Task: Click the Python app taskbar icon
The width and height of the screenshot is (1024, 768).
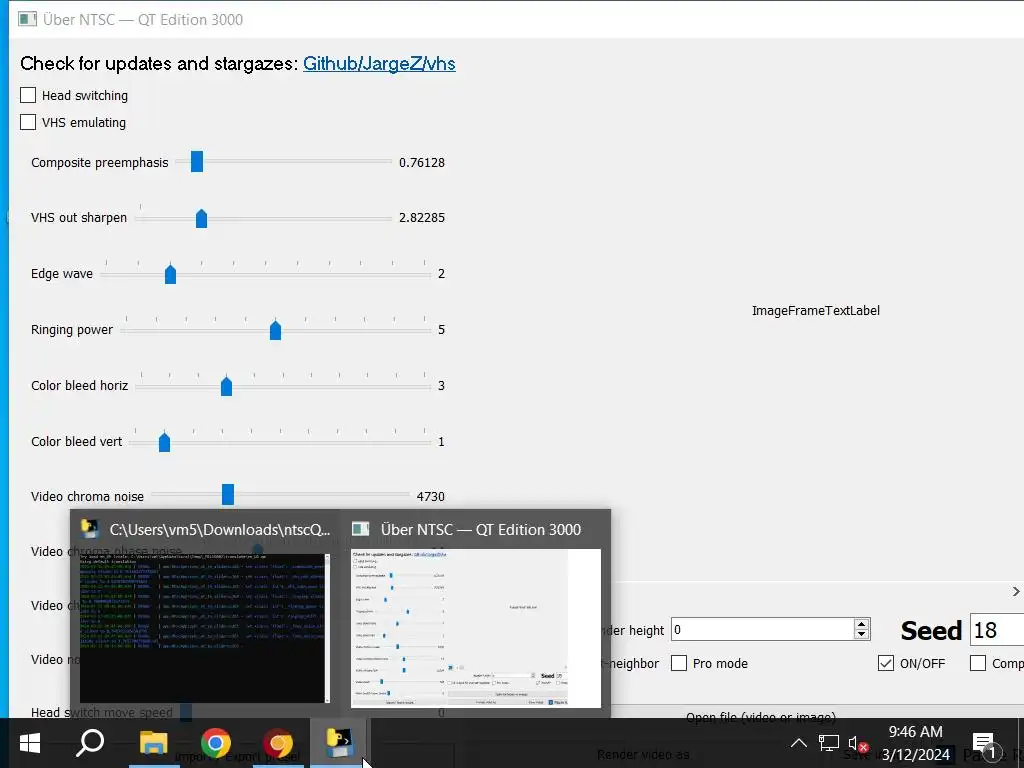Action: 340,743
